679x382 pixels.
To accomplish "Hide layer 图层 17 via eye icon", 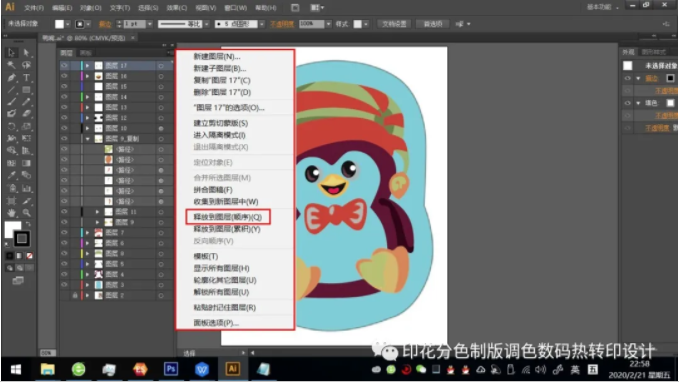I will [64, 65].
